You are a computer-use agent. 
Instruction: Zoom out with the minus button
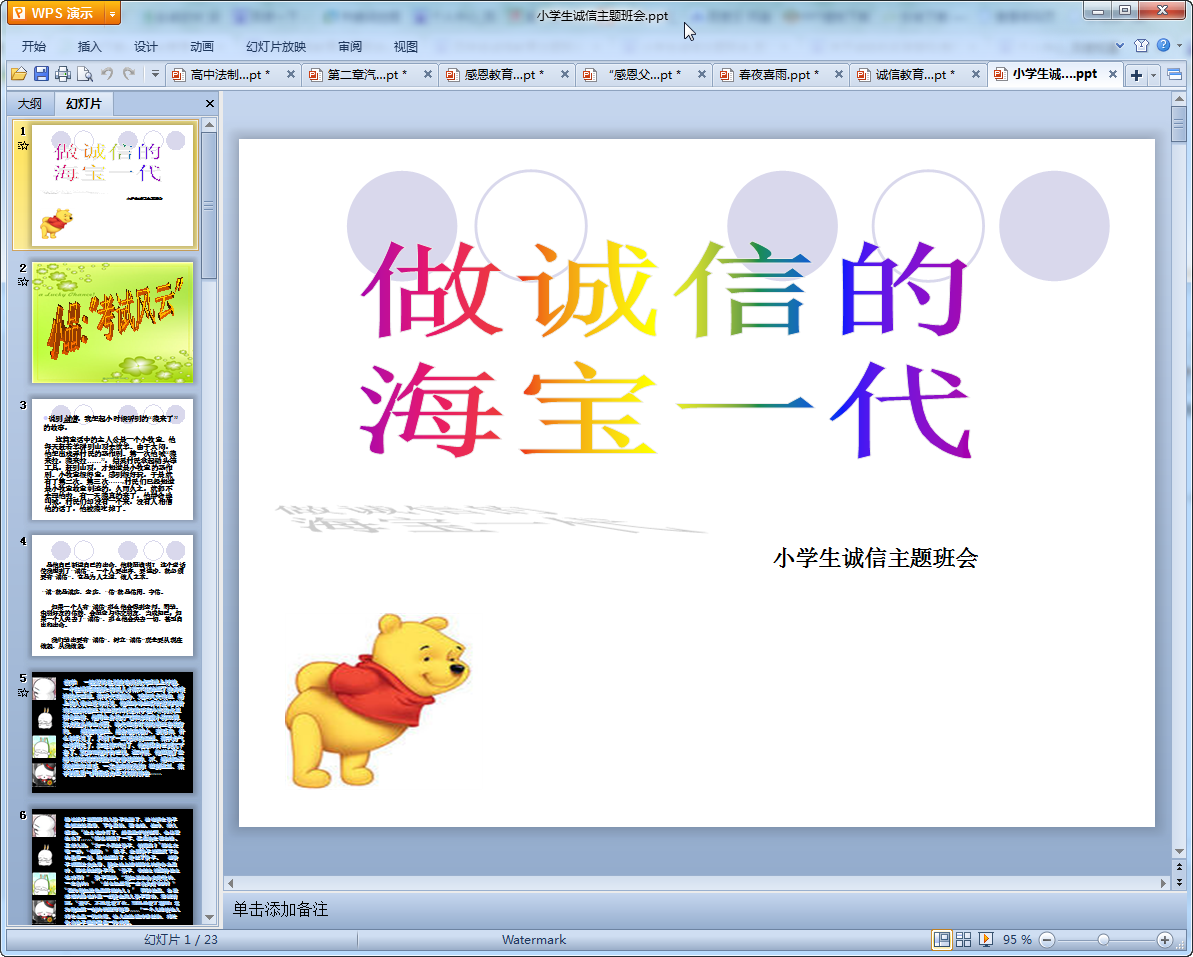pos(1047,940)
